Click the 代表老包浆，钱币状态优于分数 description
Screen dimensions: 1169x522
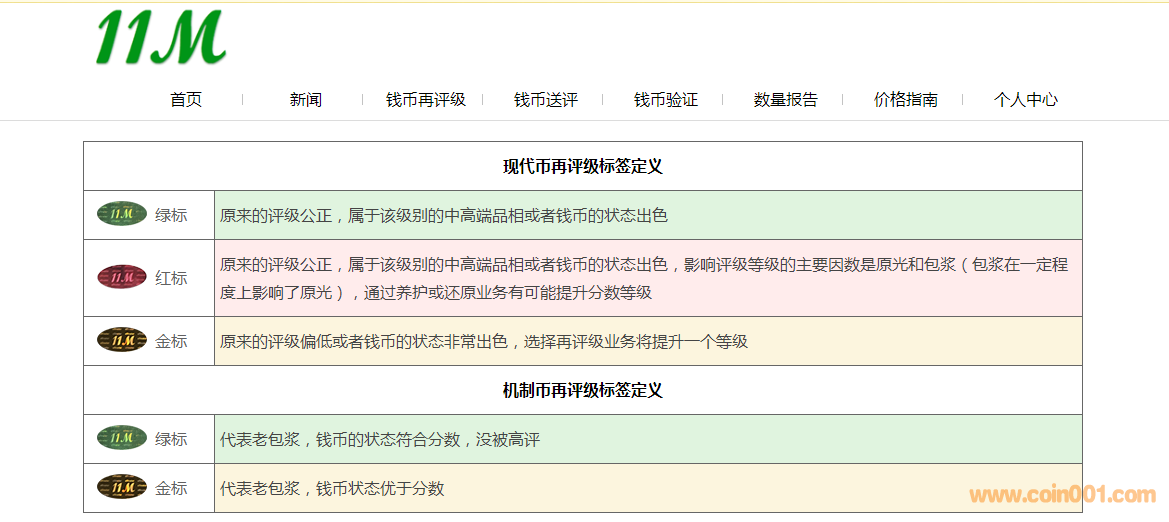point(332,488)
